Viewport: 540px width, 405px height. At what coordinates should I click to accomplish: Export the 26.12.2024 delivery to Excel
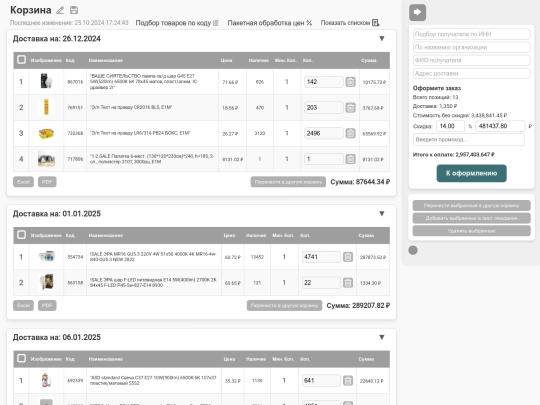coord(23,182)
